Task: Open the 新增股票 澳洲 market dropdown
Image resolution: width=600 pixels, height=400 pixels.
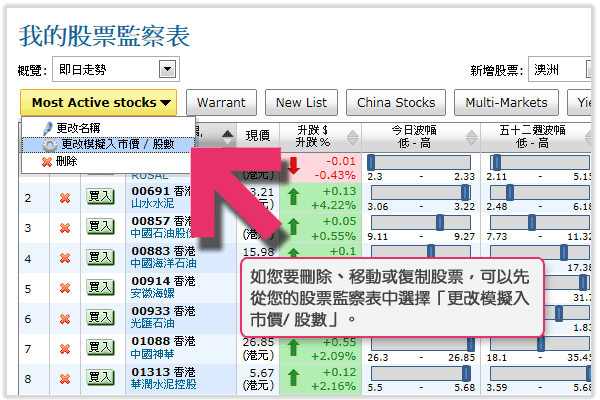Action: (x=559, y=69)
